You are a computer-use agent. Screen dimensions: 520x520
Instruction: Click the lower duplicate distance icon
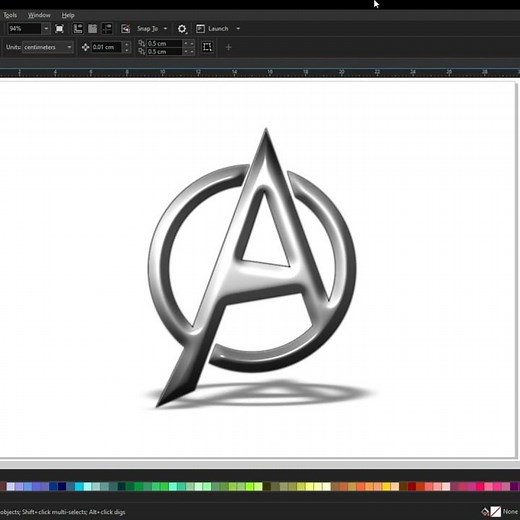point(142,51)
